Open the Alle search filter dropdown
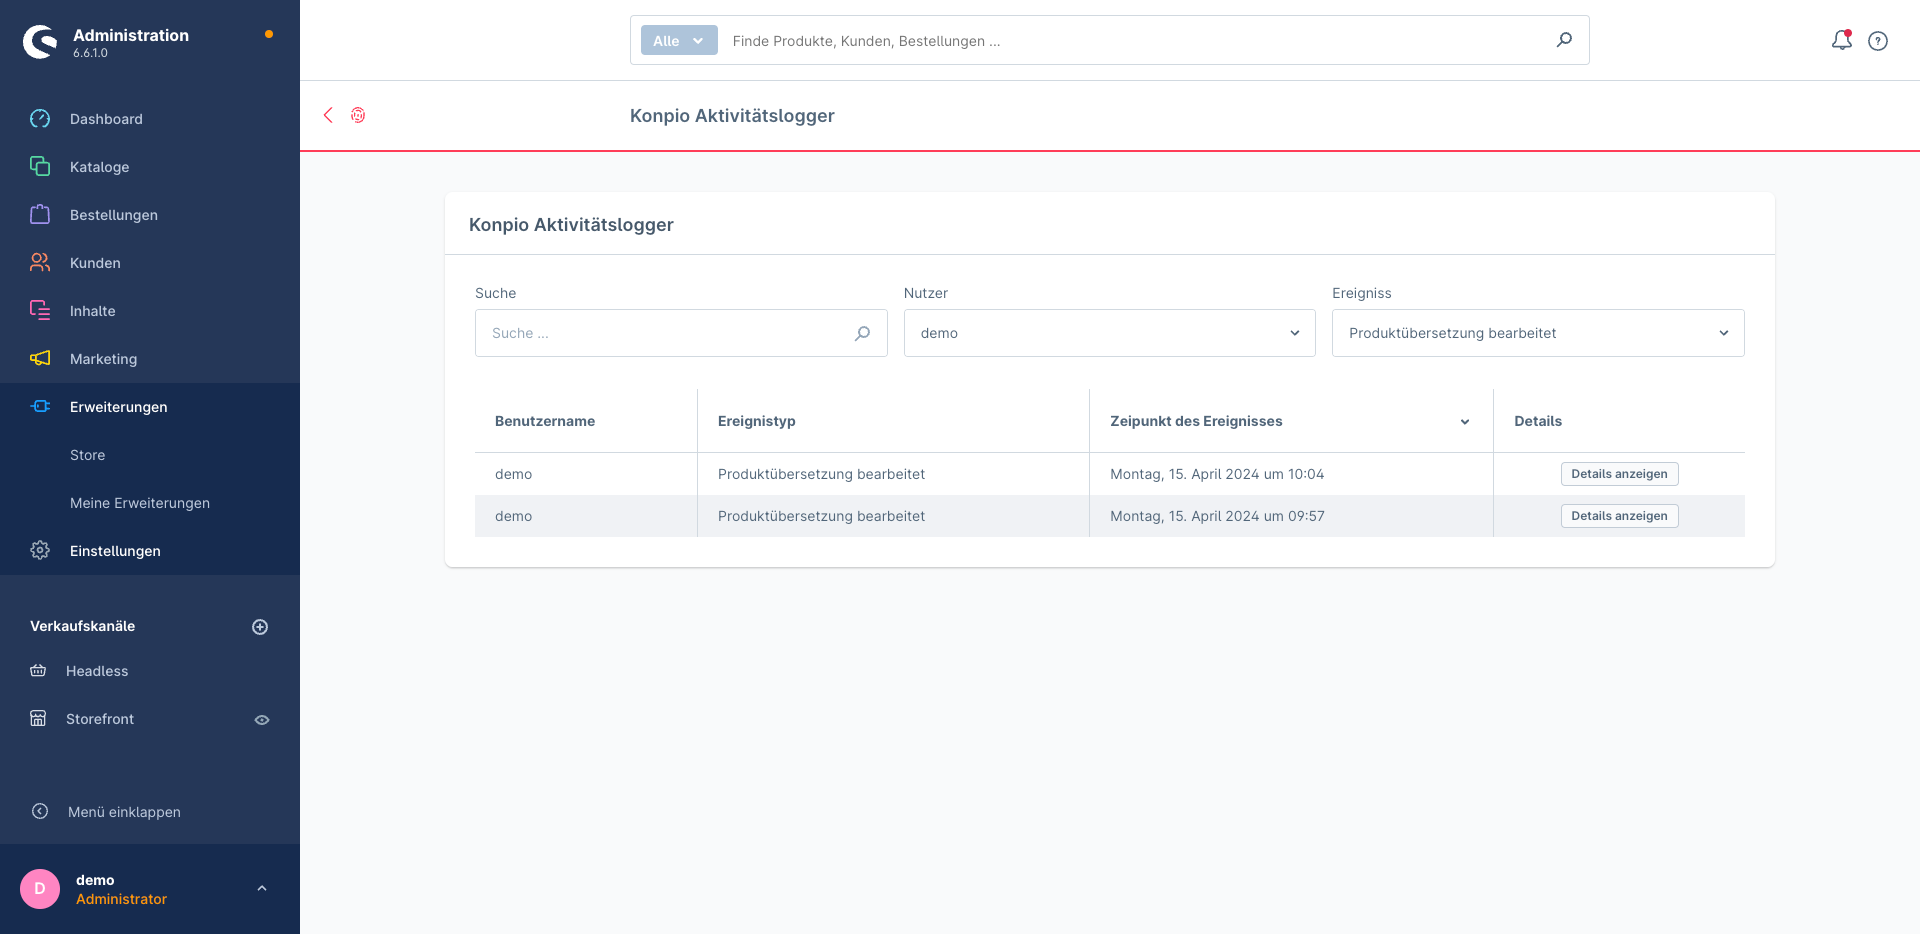Screen dimensions: 1920x934 coord(679,41)
